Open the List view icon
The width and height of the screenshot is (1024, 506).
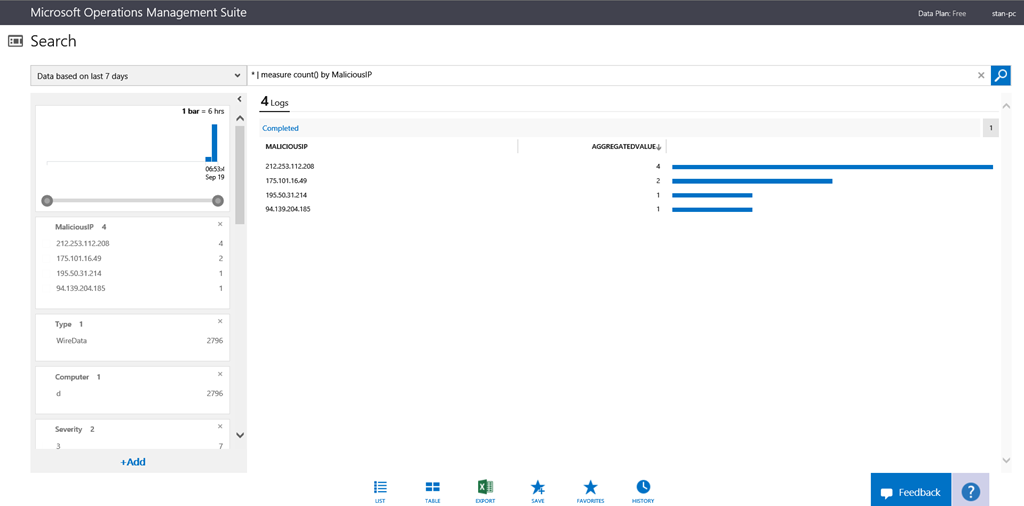tap(380, 488)
